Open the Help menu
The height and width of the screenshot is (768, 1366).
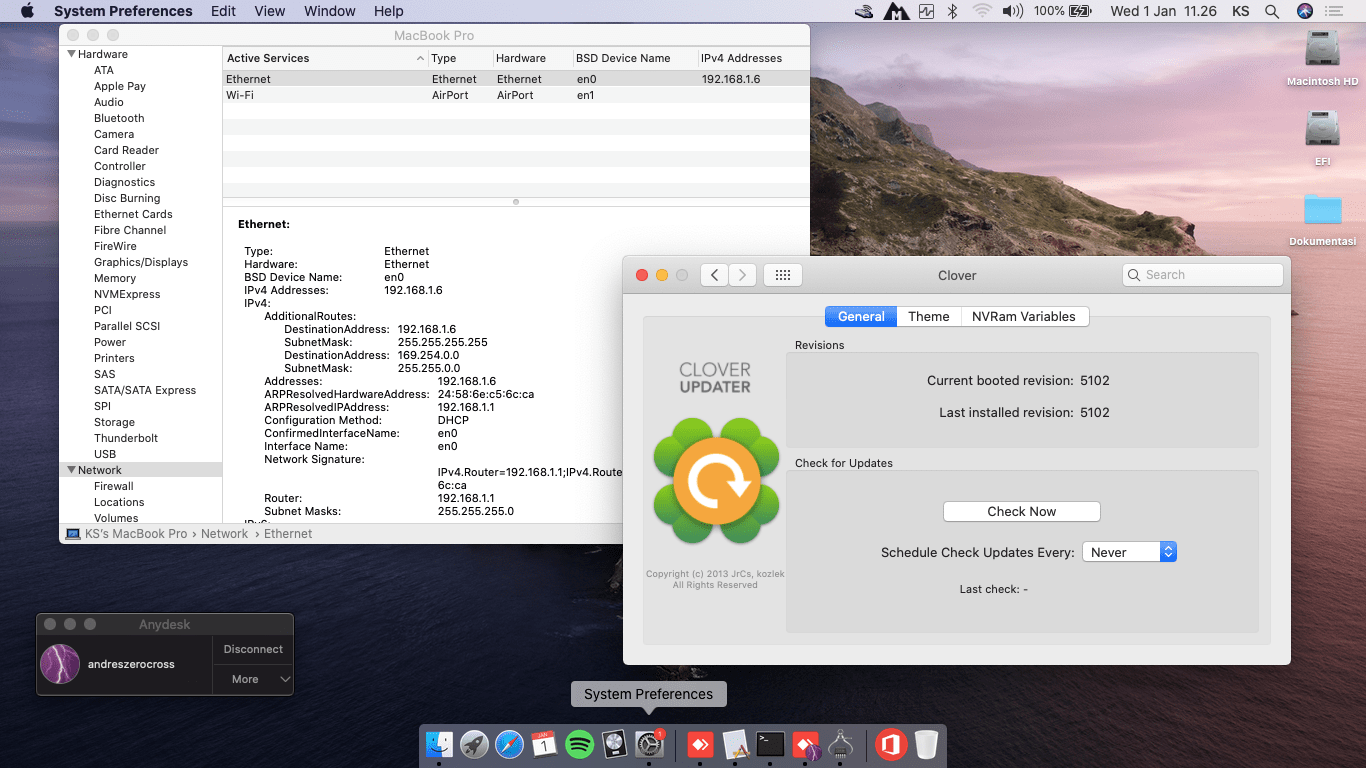click(389, 11)
